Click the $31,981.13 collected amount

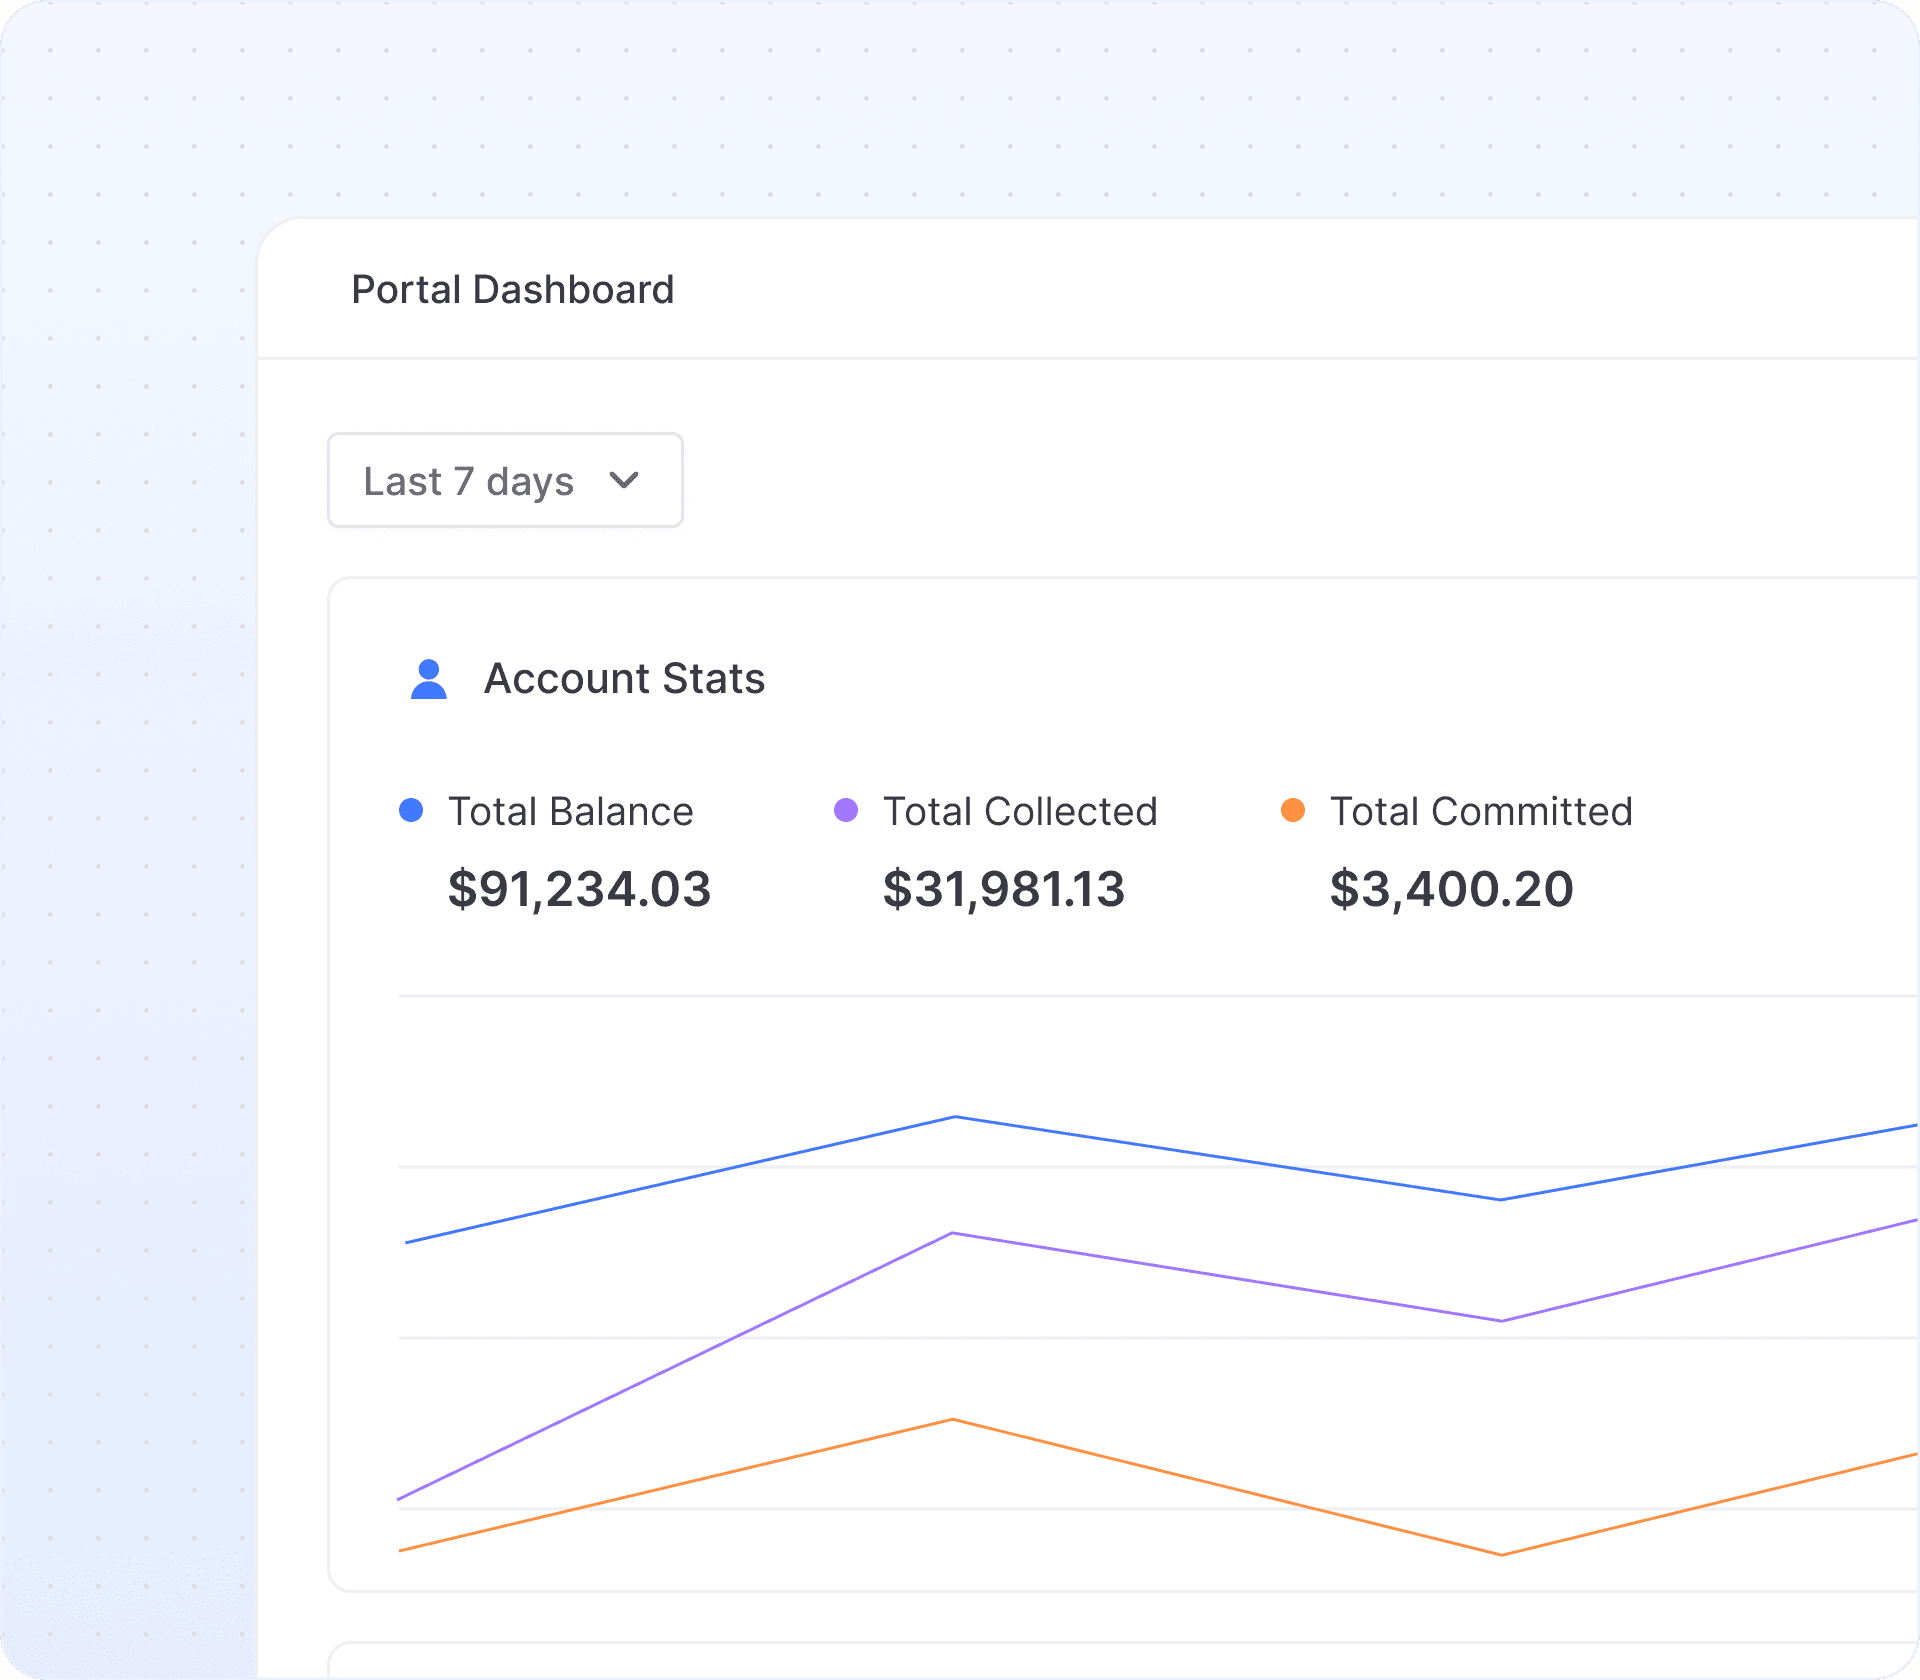point(1003,889)
